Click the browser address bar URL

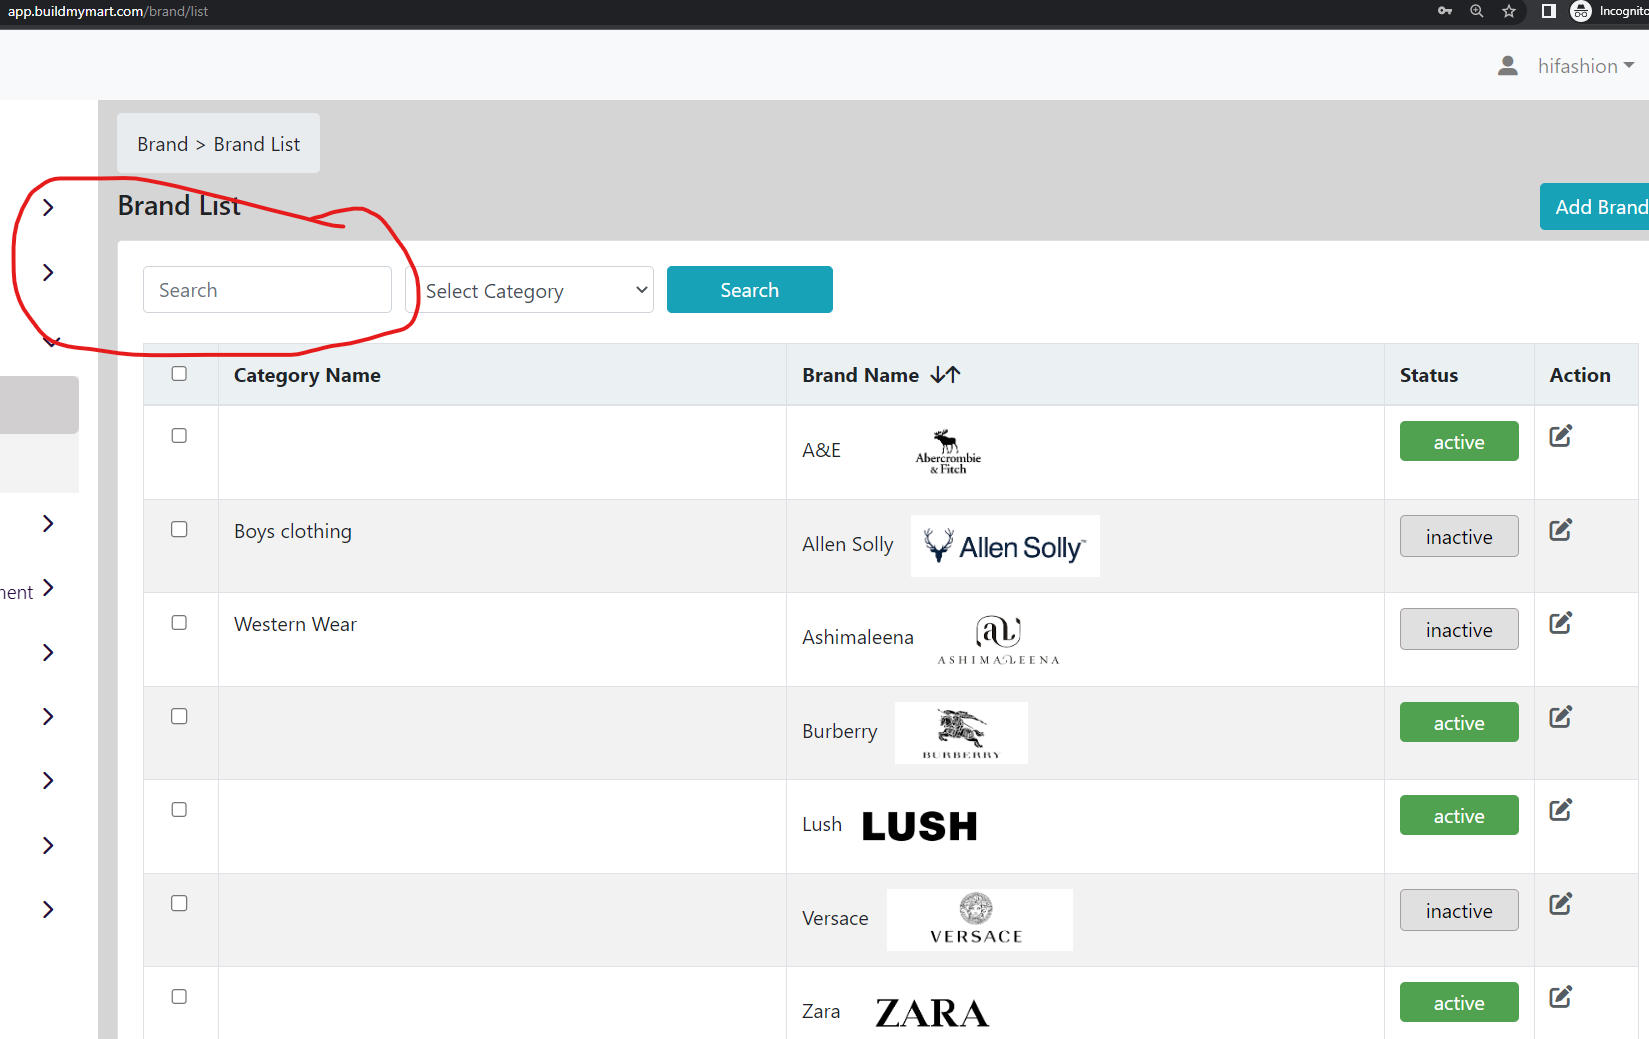coord(108,11)
